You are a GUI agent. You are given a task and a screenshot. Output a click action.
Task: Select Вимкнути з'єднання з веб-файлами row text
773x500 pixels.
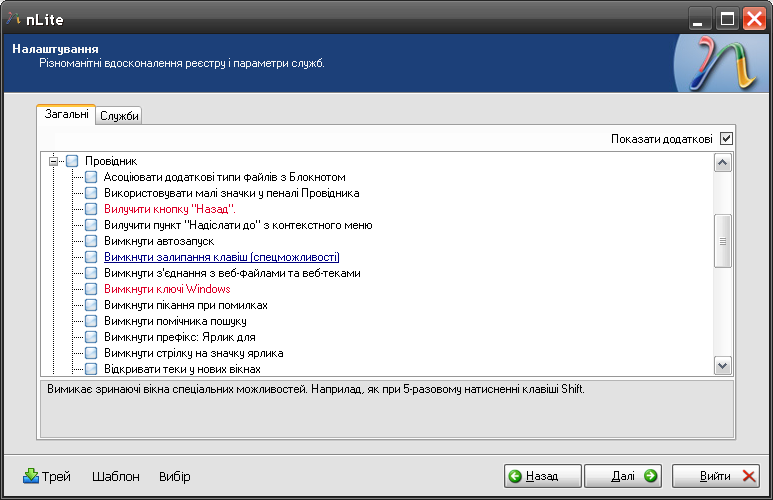tap(232, 273)
